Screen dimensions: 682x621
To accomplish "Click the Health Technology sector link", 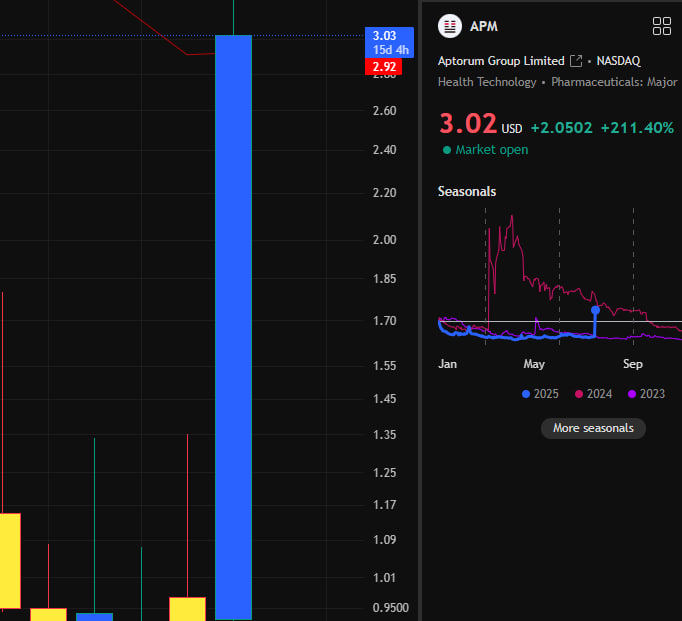I will pos(487,82).
